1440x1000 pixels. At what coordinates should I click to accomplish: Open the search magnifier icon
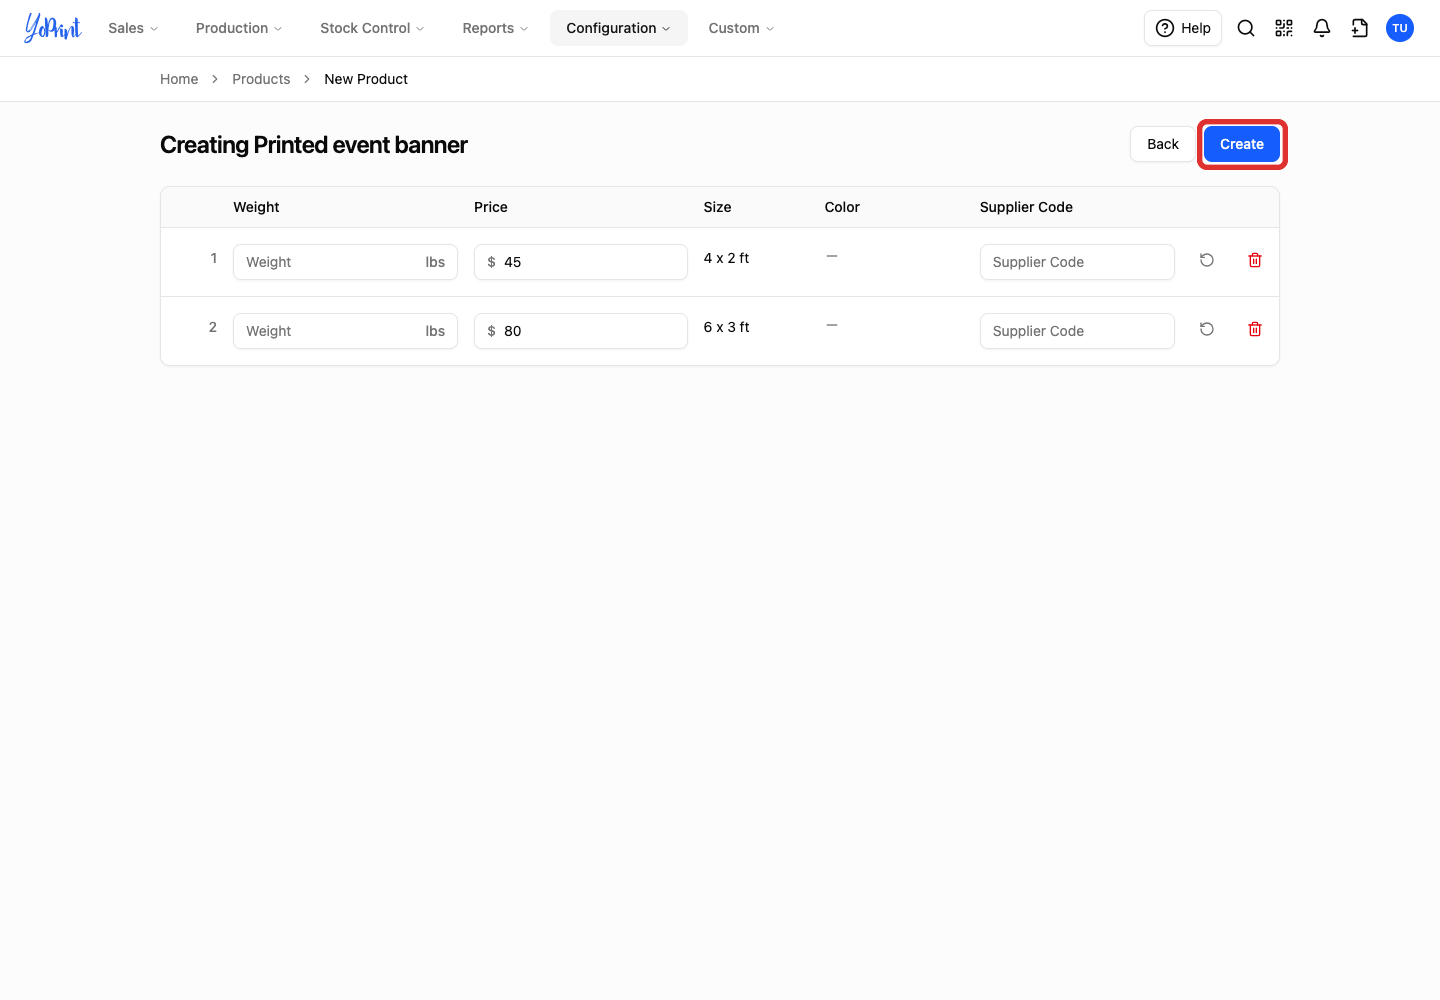[x=1246, y=28]
